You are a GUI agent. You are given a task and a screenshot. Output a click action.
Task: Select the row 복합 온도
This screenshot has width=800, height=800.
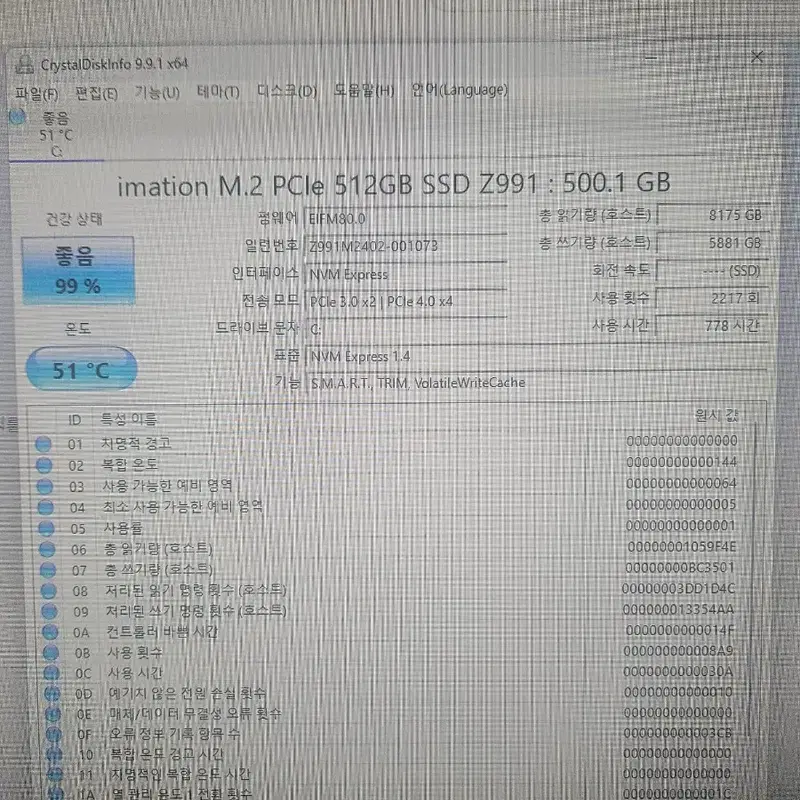tap(388, 464)
